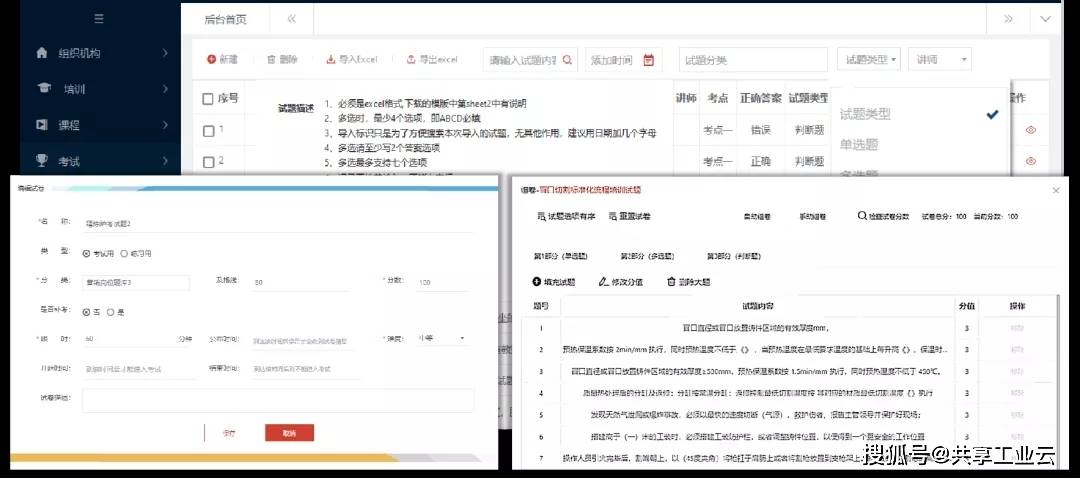Open the 试题类型 dropdown
Viewport: 1080px width, 478px height.
pos(871,60)
